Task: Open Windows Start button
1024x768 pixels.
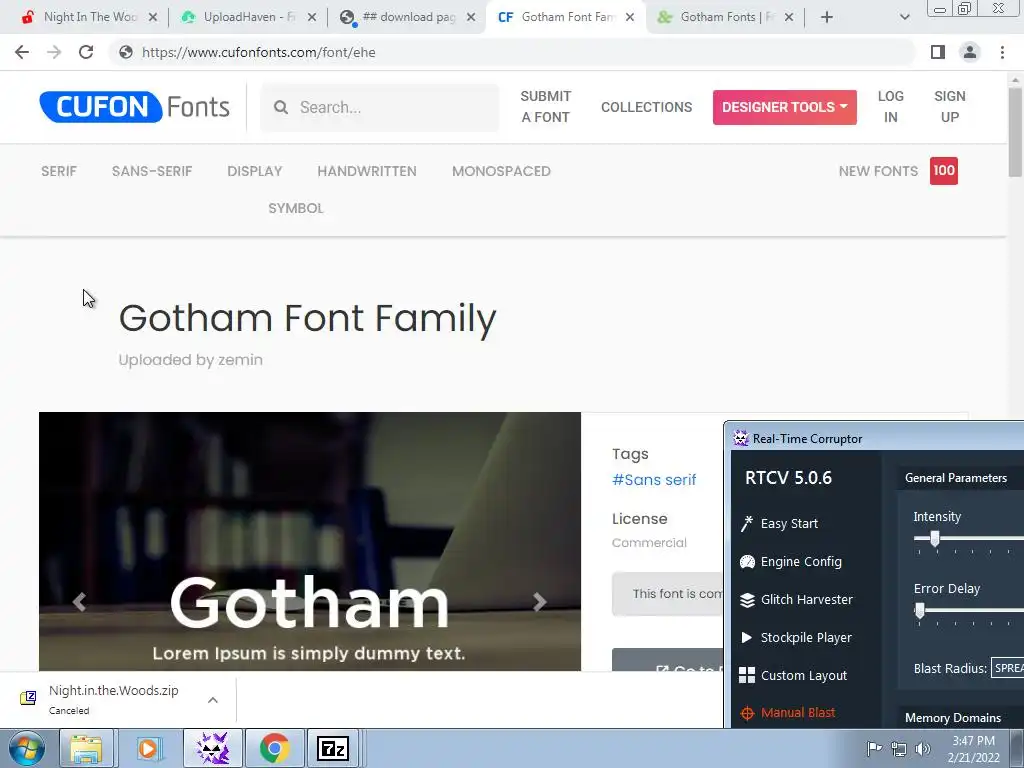Action: click(x=26, y=748)
